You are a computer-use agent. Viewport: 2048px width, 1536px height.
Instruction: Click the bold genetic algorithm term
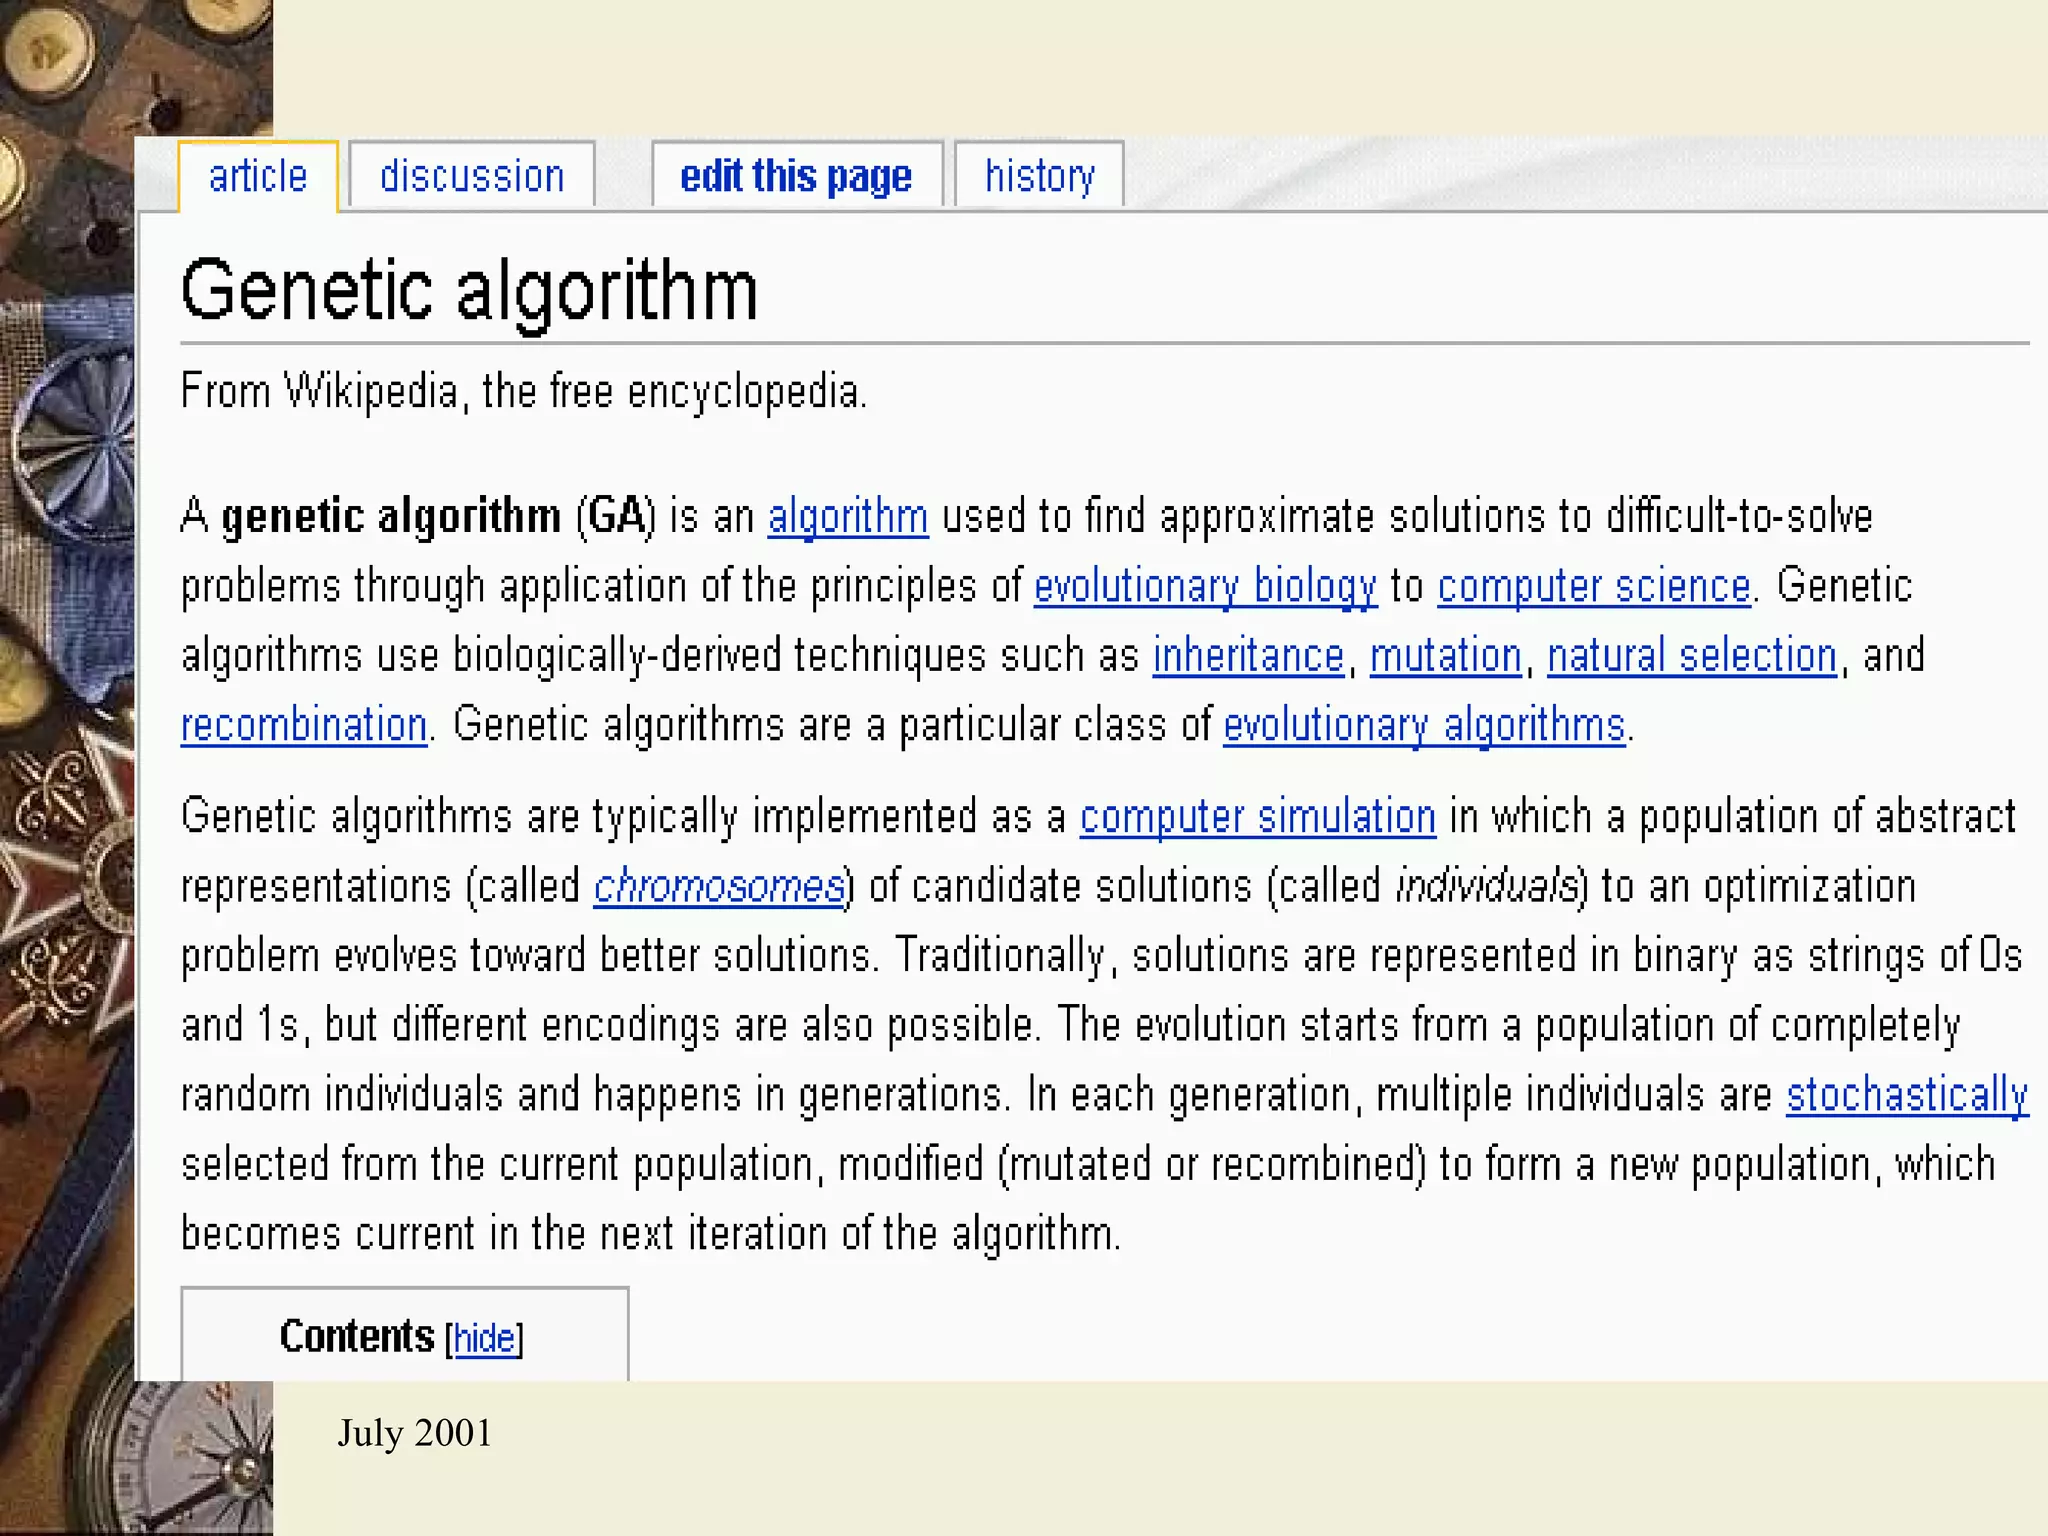(x=391, y=517)
